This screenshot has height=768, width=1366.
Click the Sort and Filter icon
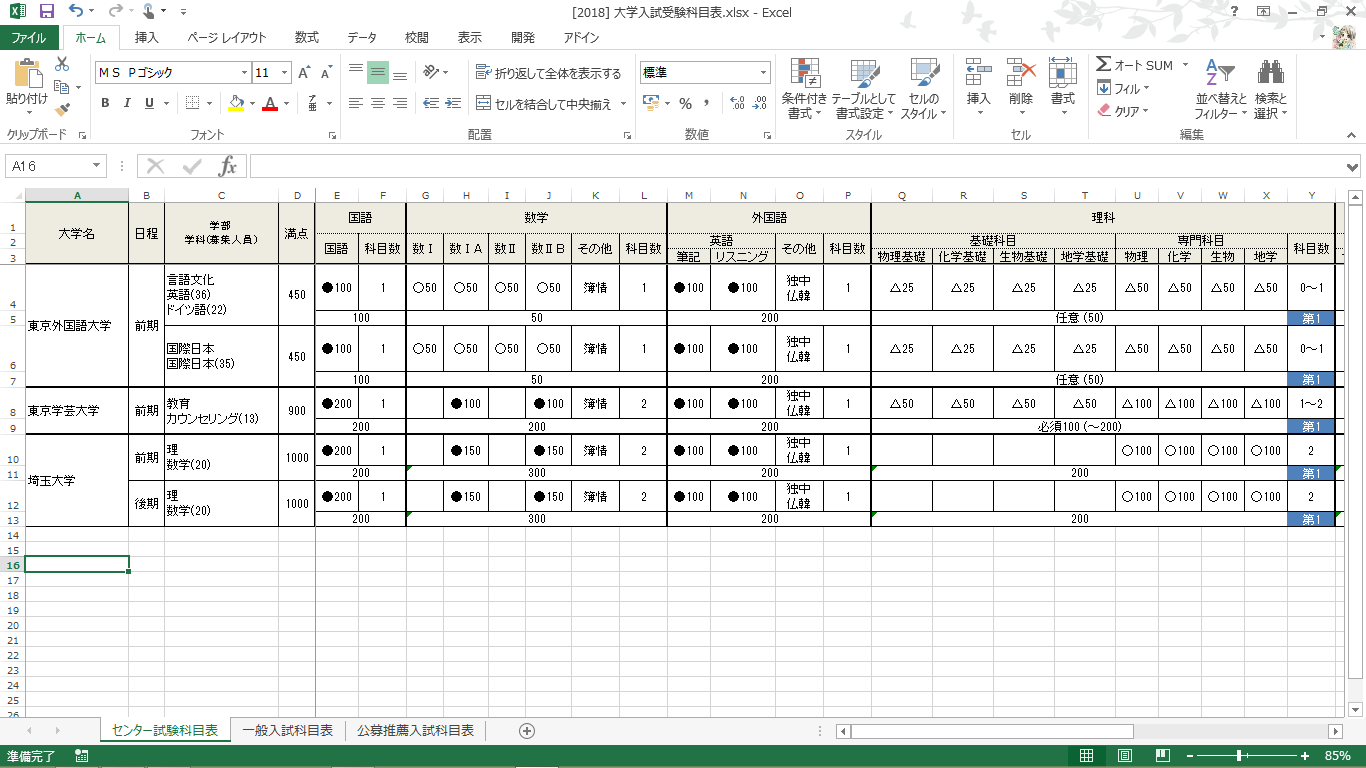(1220, 74)
